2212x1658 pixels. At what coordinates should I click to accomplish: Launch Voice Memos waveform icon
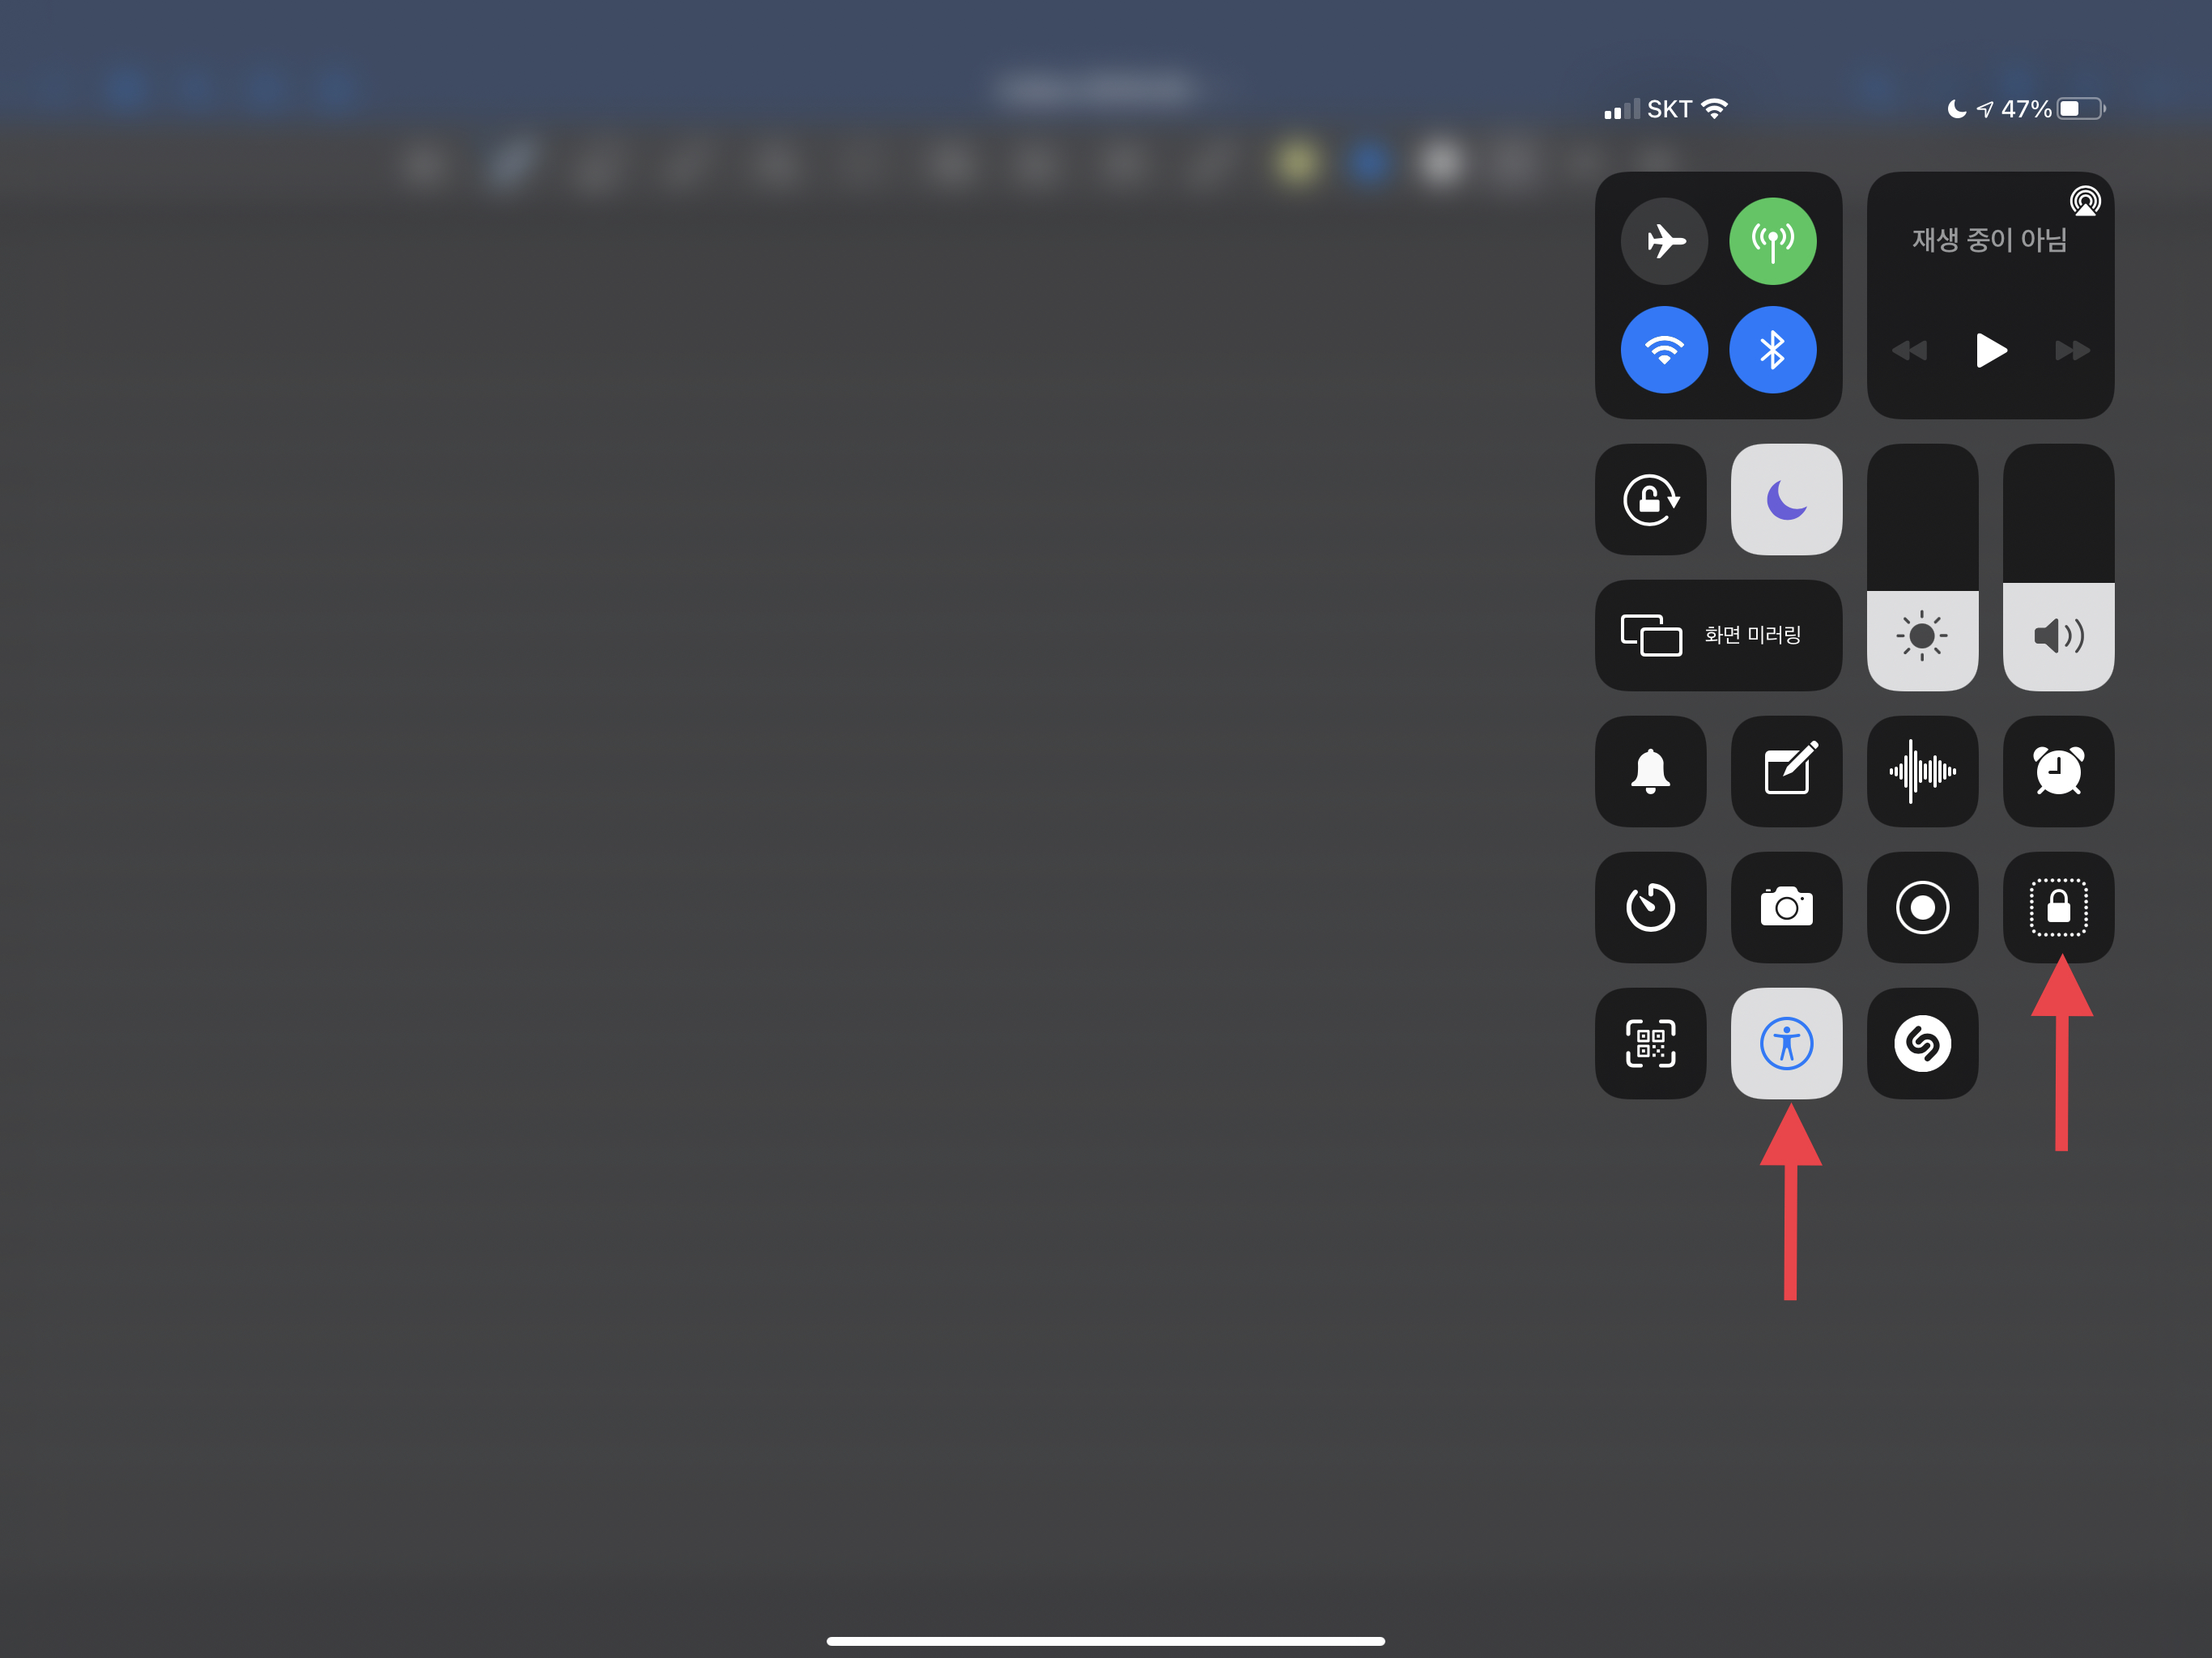(1922, 771)
